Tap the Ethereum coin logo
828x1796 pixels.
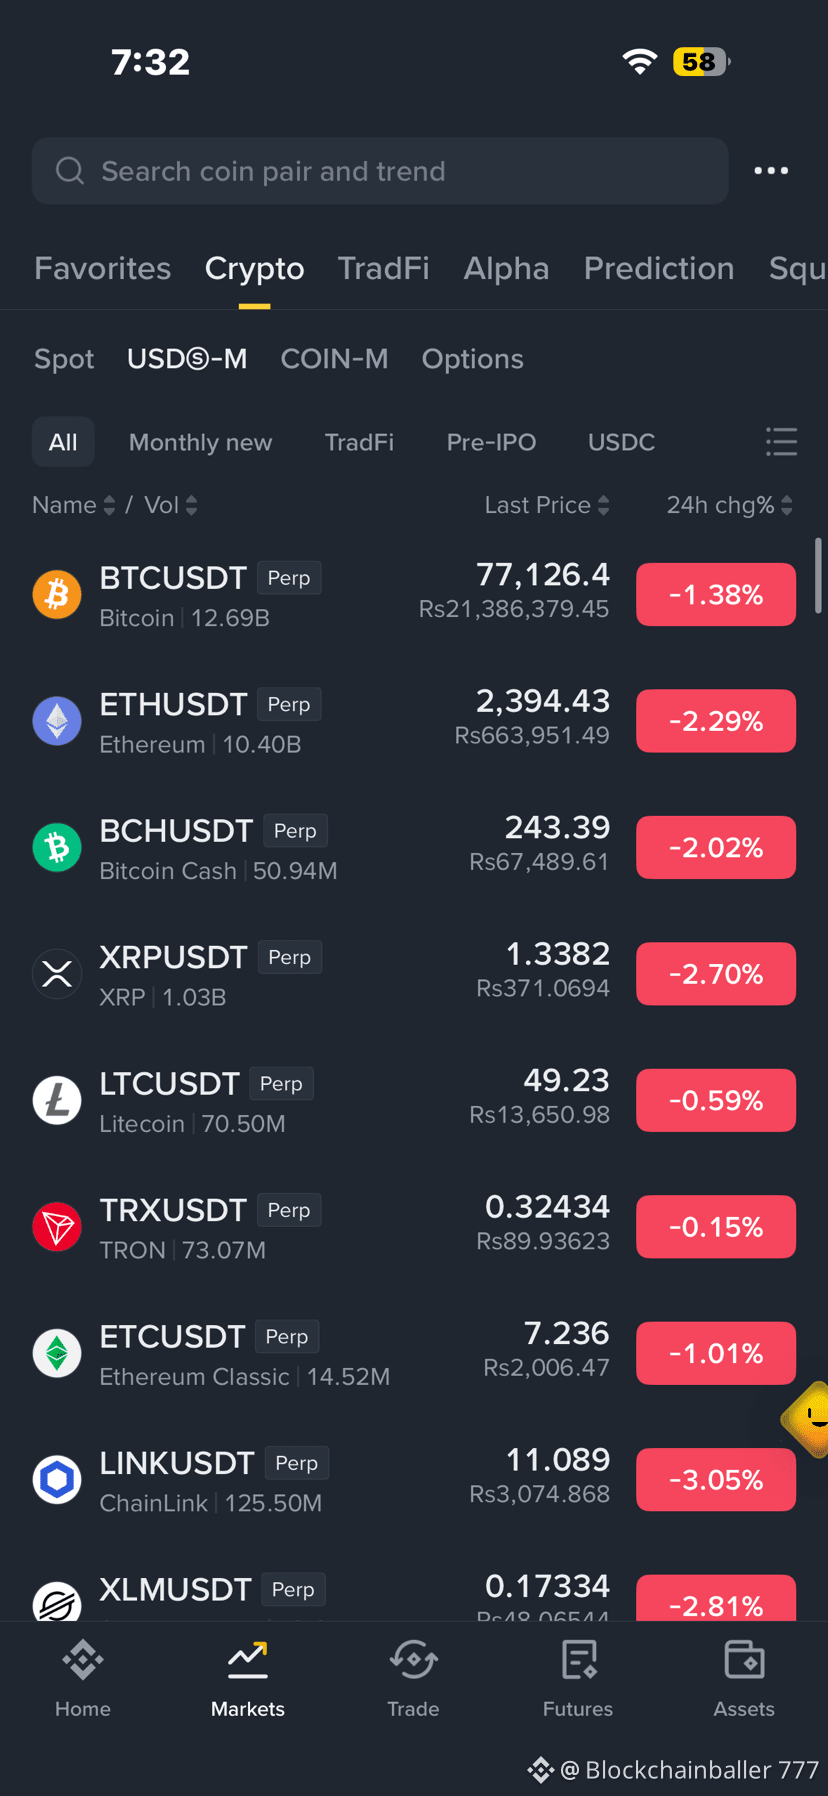point(57,721)
